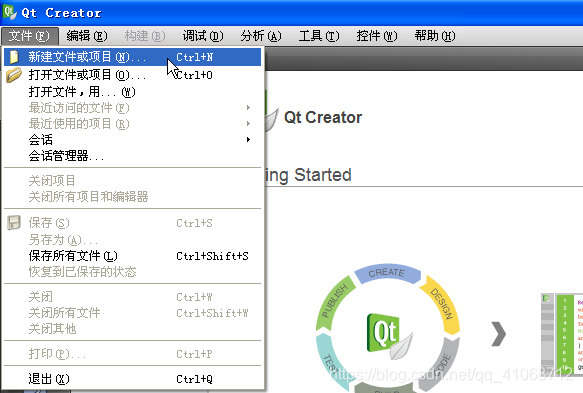Click the Qt Creator title bar icon
583x393 pixels.
pyautogui.click(x=9, y=12)
